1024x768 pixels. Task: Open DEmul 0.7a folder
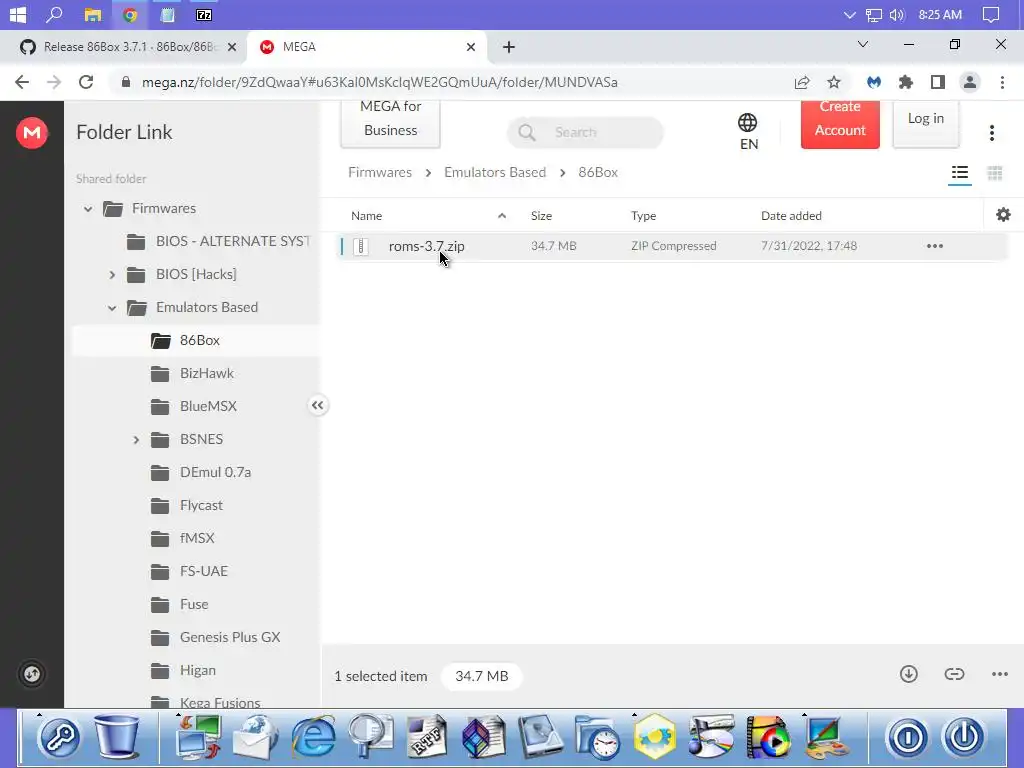216,472
